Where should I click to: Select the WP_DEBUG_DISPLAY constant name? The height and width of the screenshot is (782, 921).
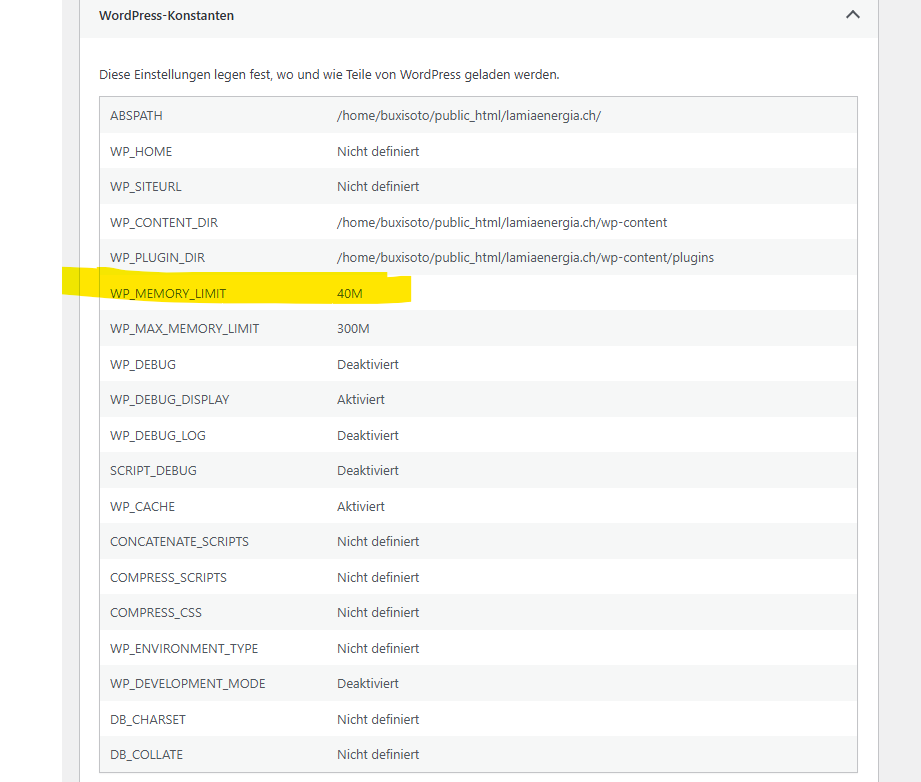tap(170, 400)
